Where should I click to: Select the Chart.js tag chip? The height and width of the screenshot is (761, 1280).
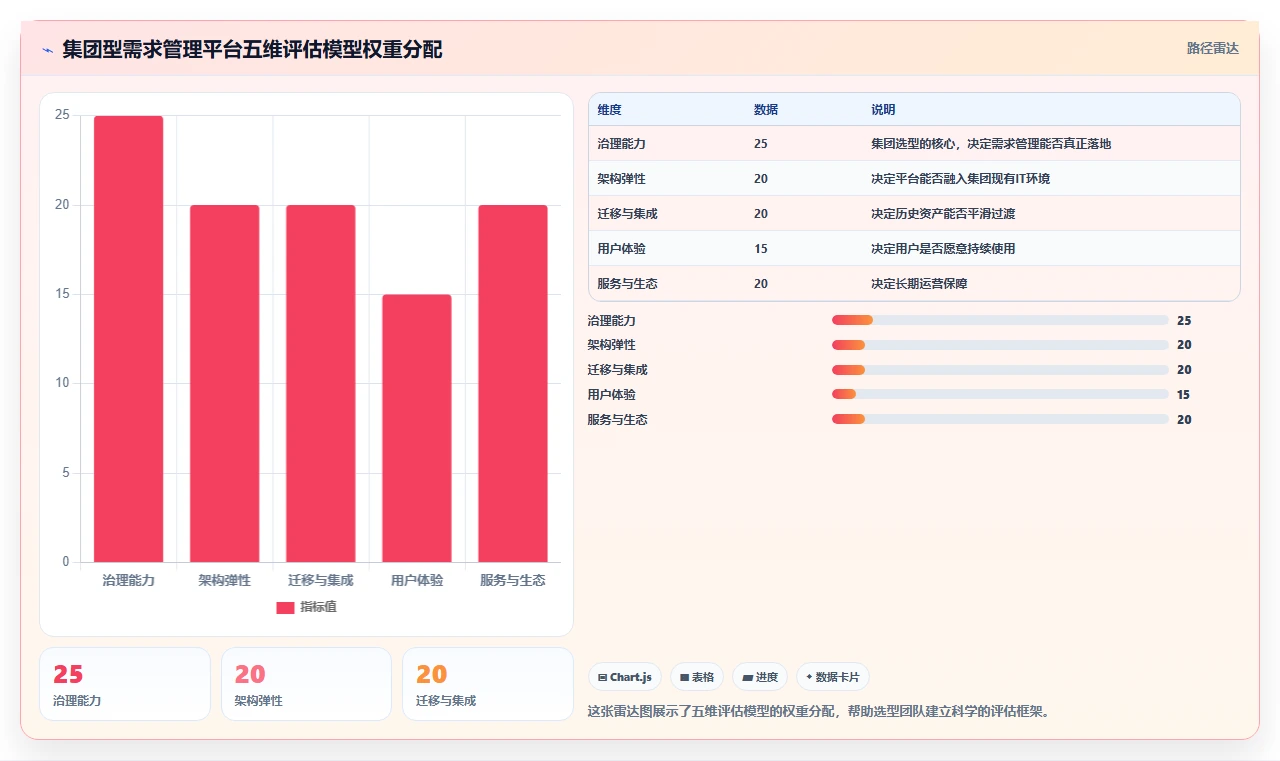point(625,677)
